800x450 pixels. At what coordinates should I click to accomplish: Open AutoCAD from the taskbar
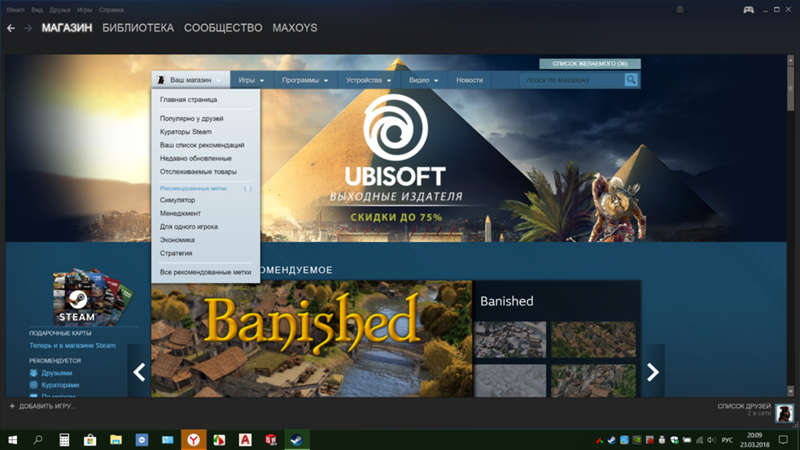(x=245, y=440)
